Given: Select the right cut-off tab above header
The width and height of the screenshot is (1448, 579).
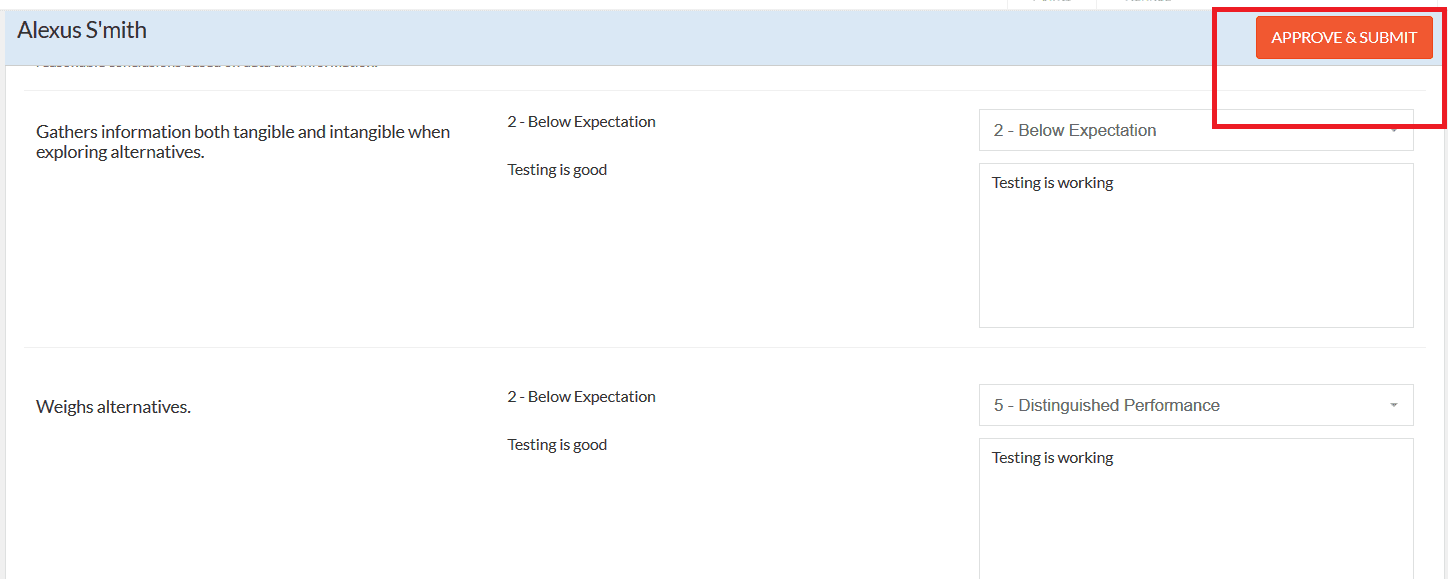Looking at the screenshot, I should 1148,3.
